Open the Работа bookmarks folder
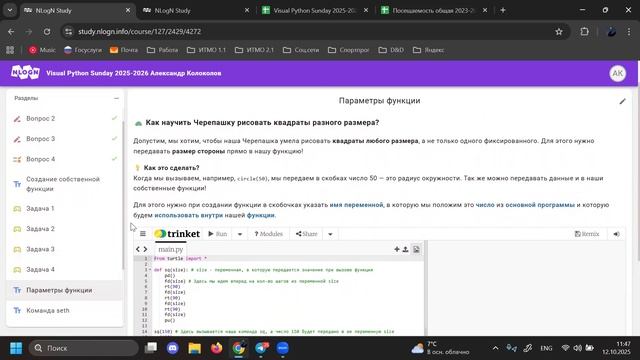Screen dimensions: 640x360 pos(162,50)
